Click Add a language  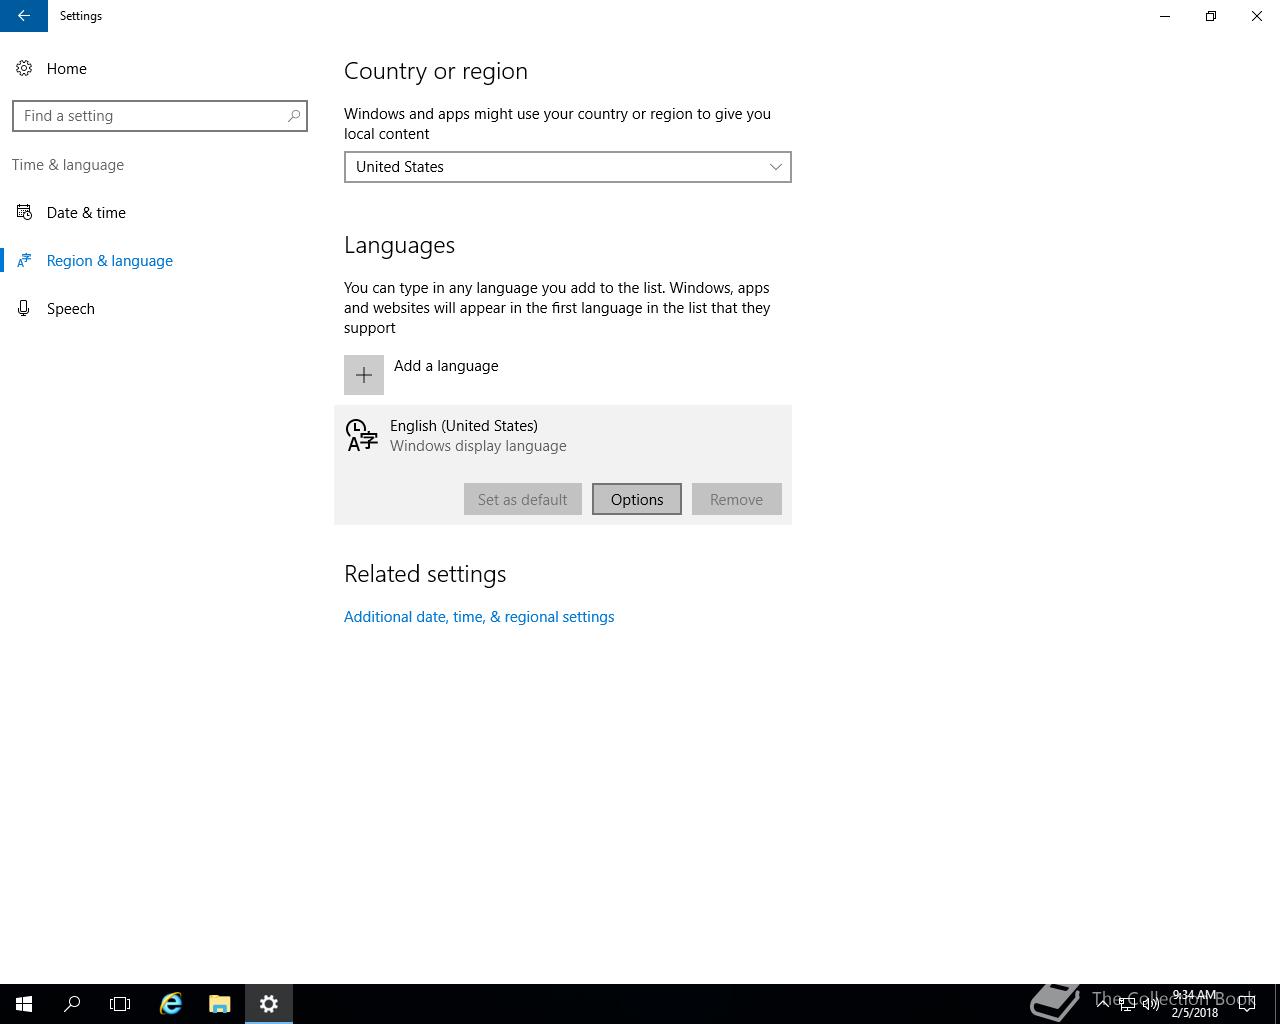click(446, 366)
